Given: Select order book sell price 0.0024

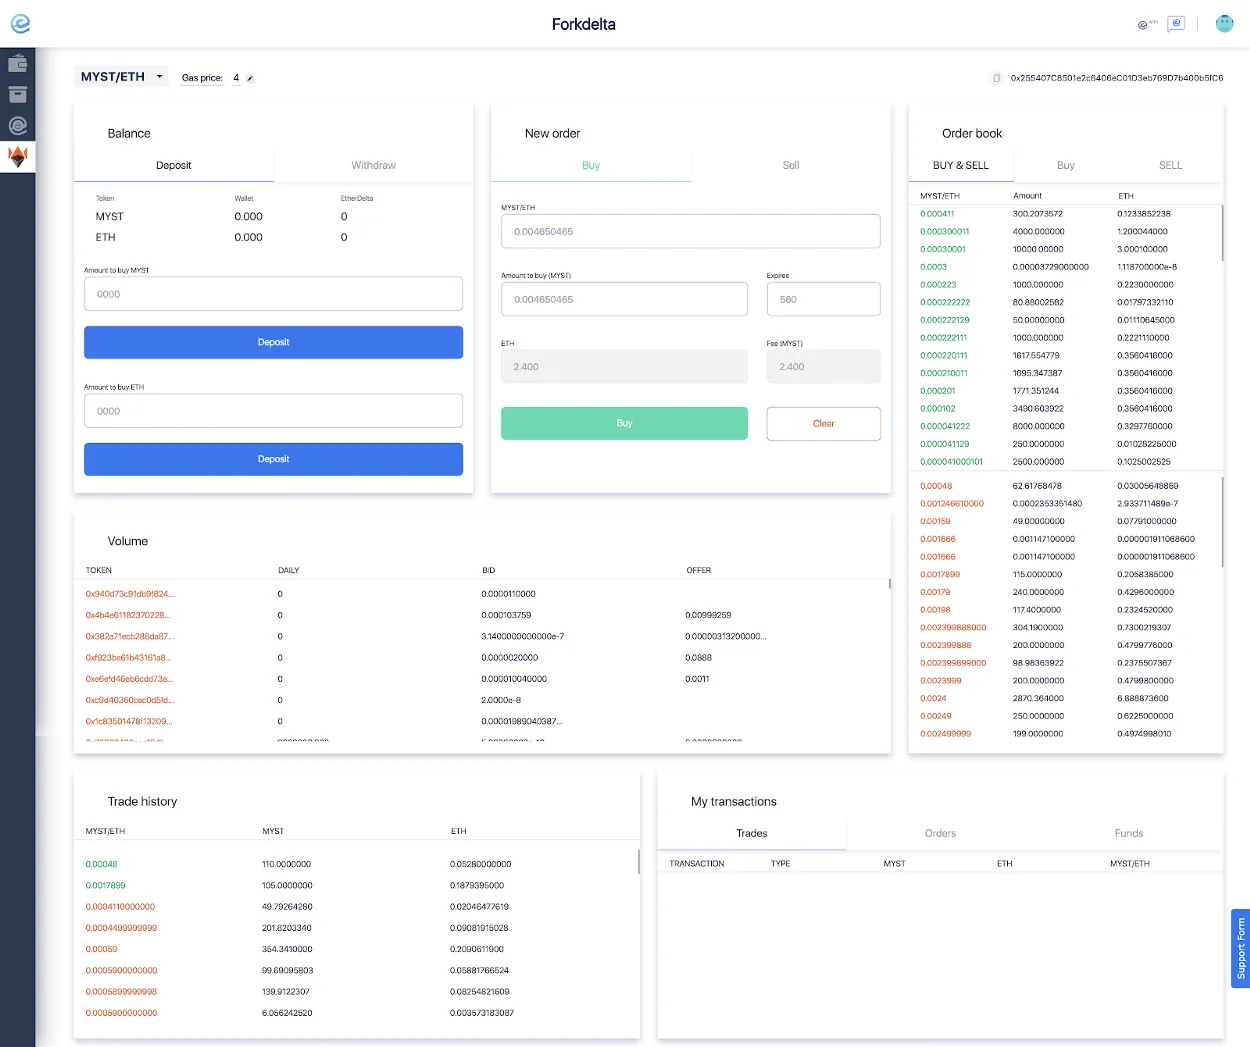Looking at the screenshot, I should [933, 698].
